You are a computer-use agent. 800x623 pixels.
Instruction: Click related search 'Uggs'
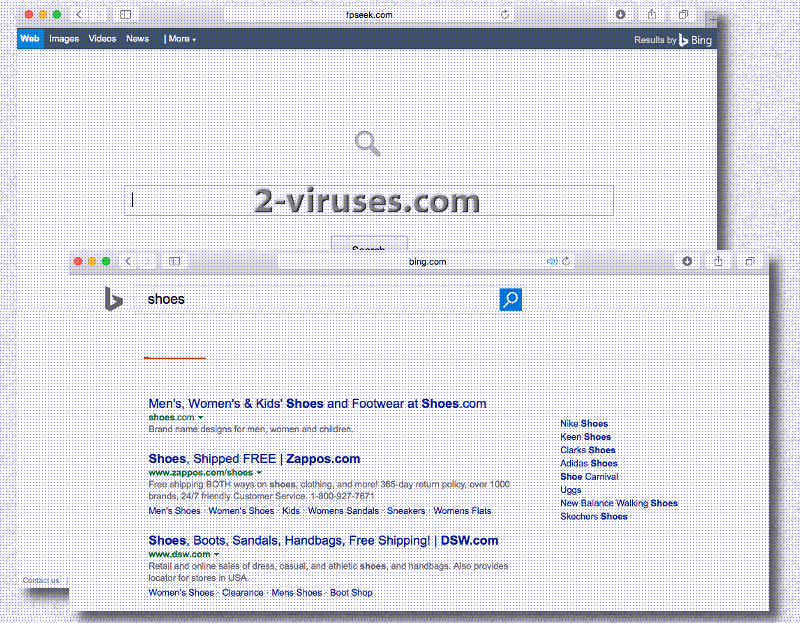571,490
